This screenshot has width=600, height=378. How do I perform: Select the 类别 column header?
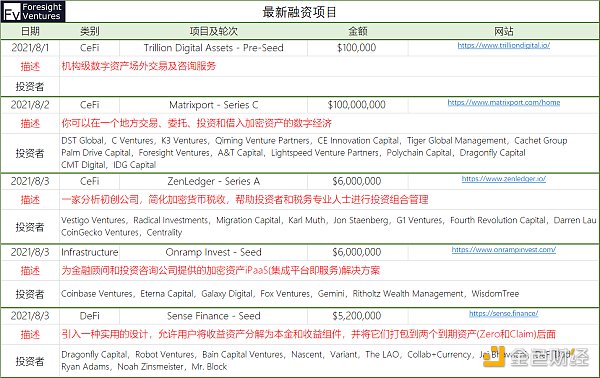pos(90,31)
